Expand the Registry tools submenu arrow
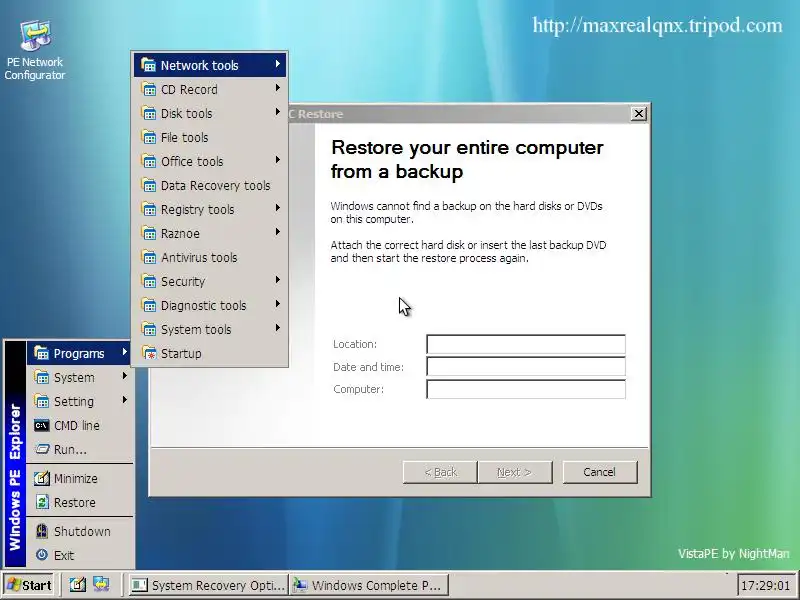The width and height of the screenshot is (800, 600). tap(278, 208)
